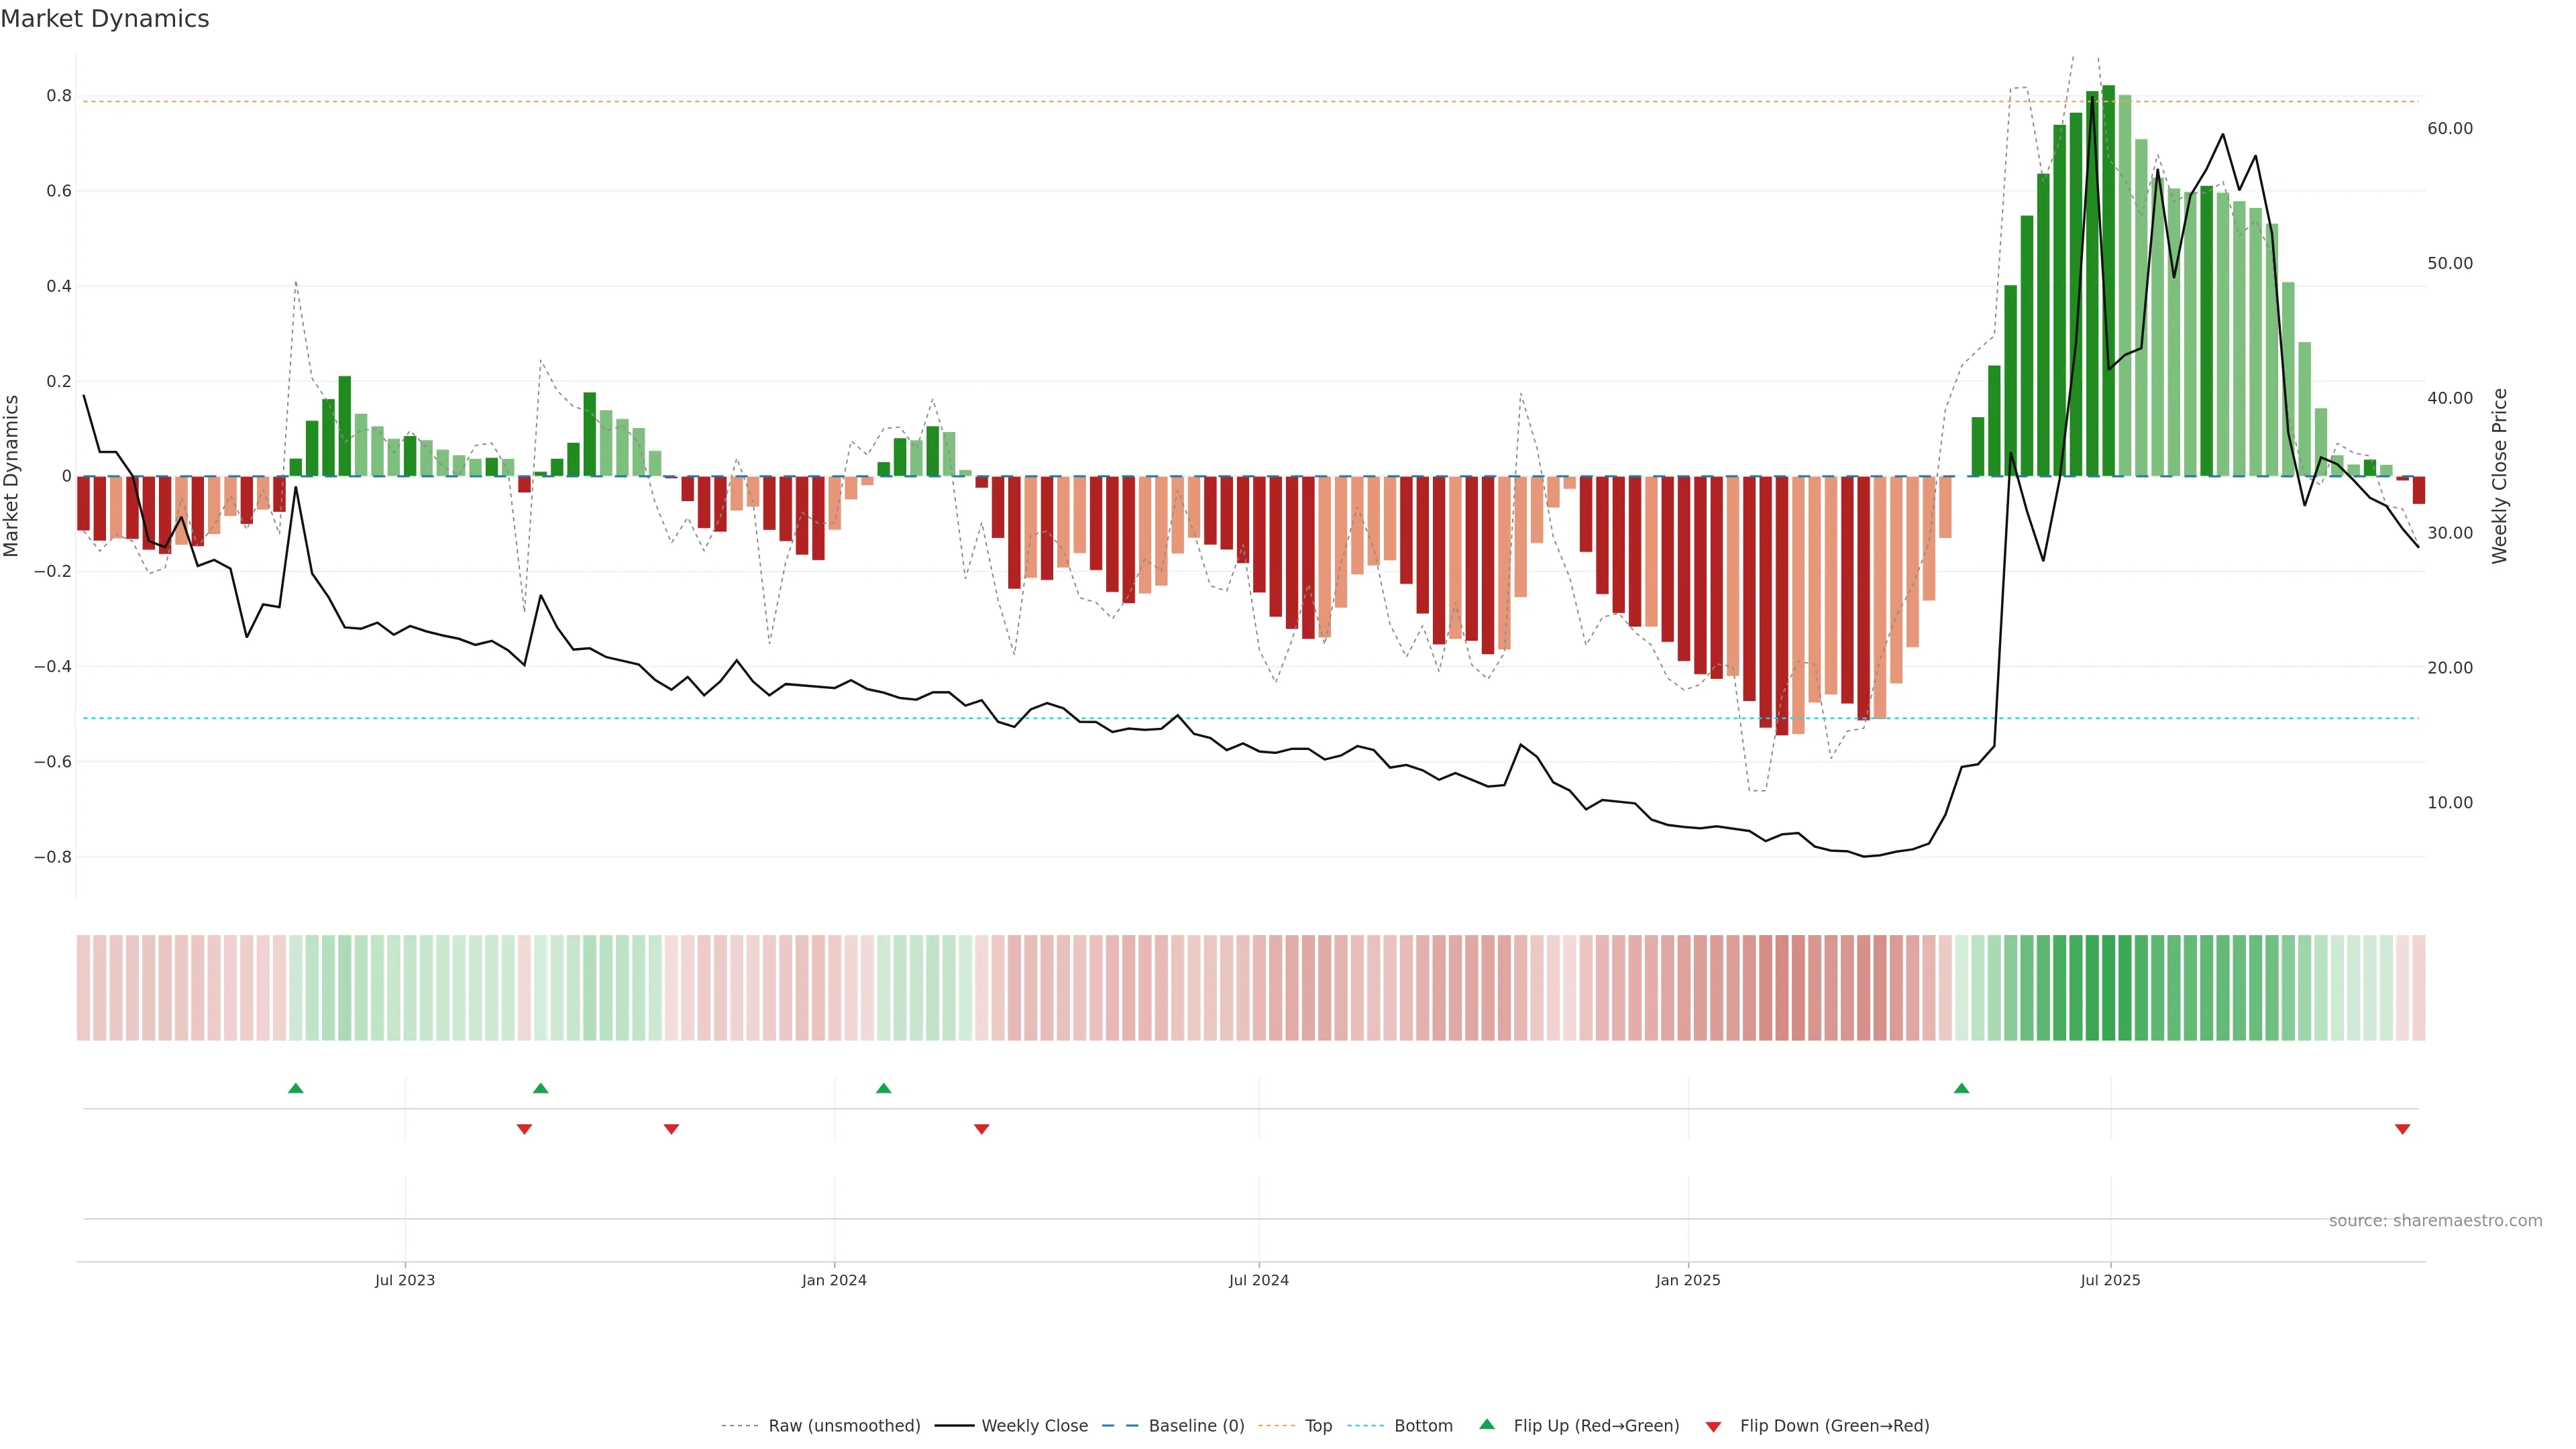Click the first red flip-down triangle marker
This screenshot has height=1449, width=2576.
point(524,1129)
